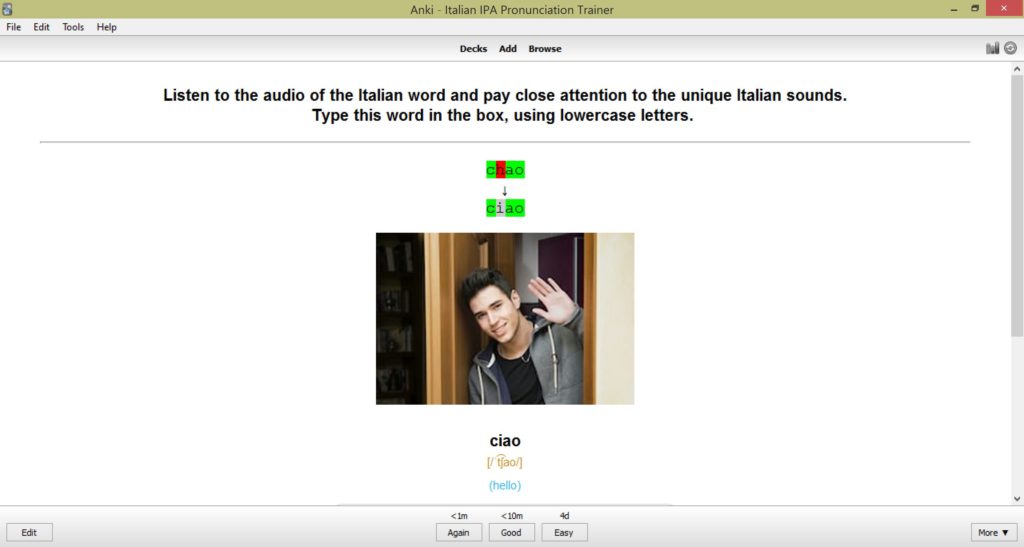This screenshot has height=547, width=1024.
Task: Click the scrollbar up arrow
Action: pyautogui.click(x=1017, y=69)
